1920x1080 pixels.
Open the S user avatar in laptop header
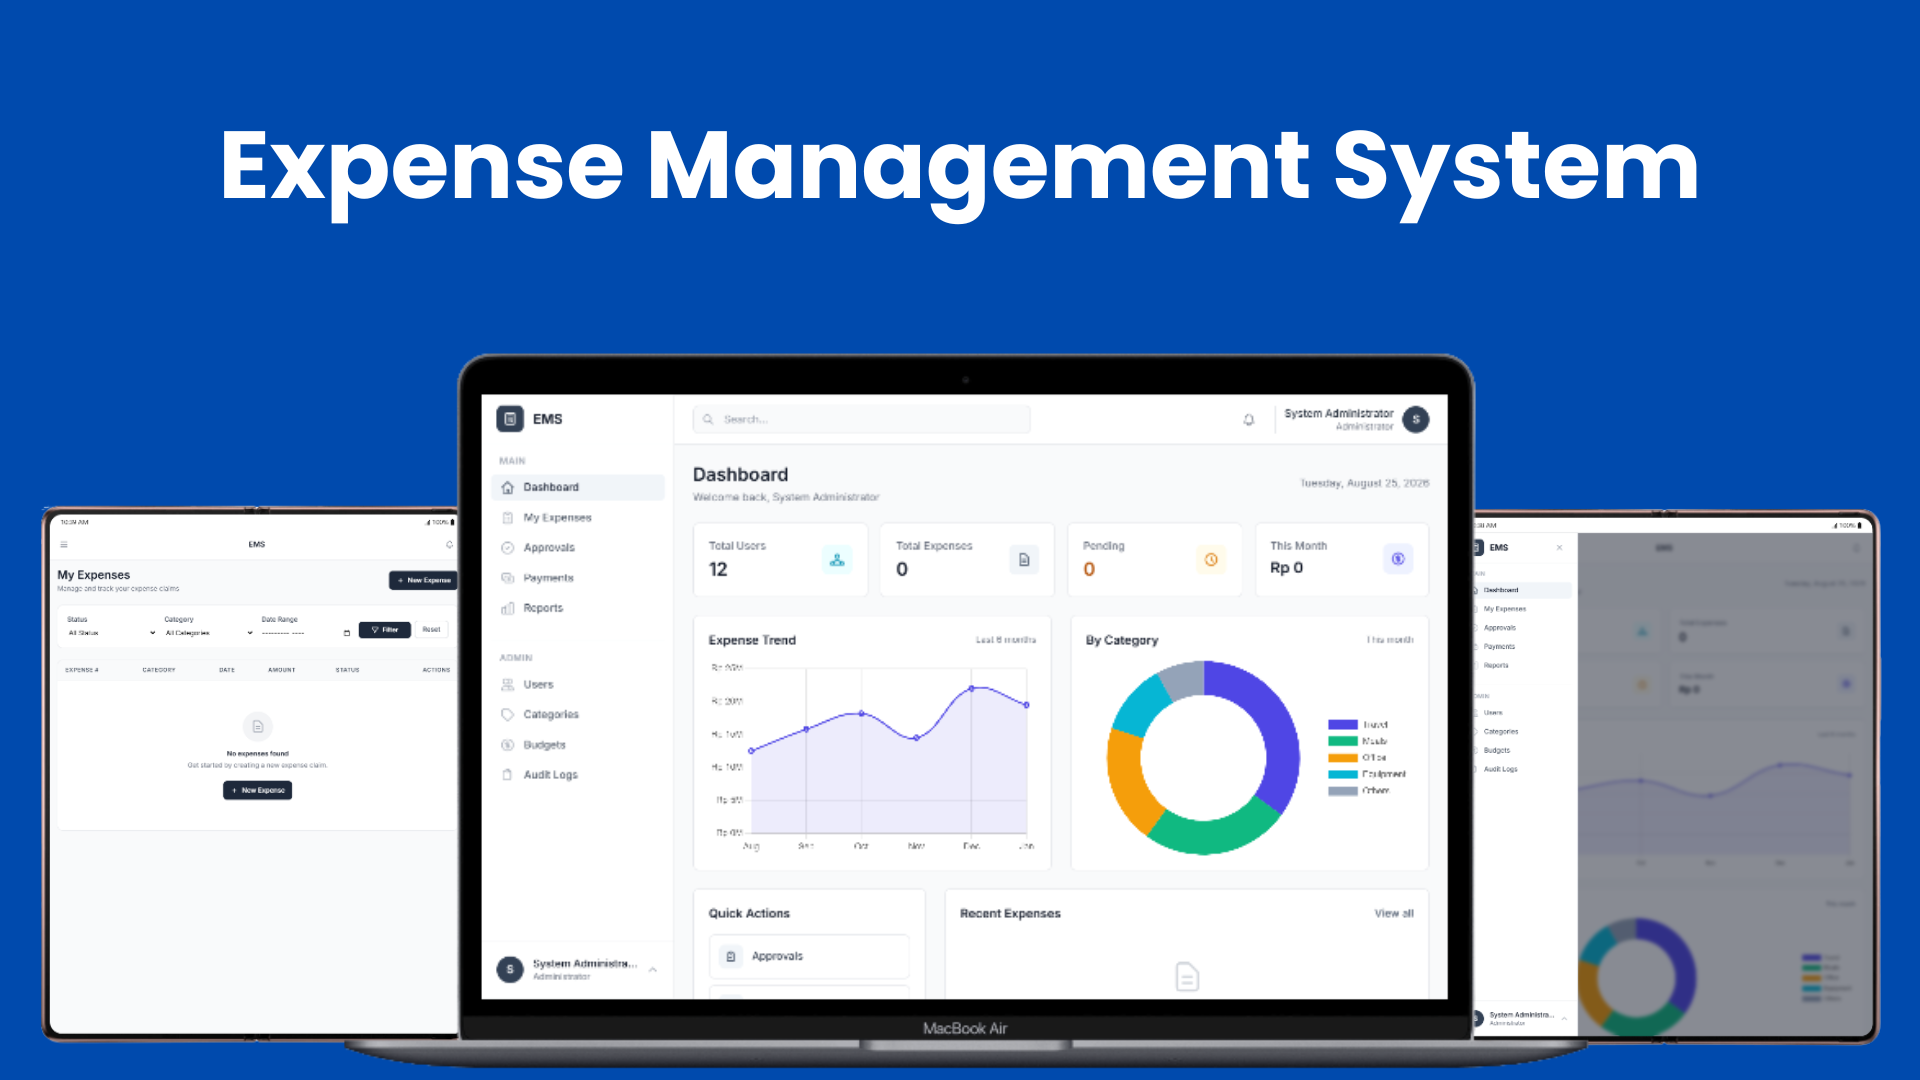coord(1416,420)
